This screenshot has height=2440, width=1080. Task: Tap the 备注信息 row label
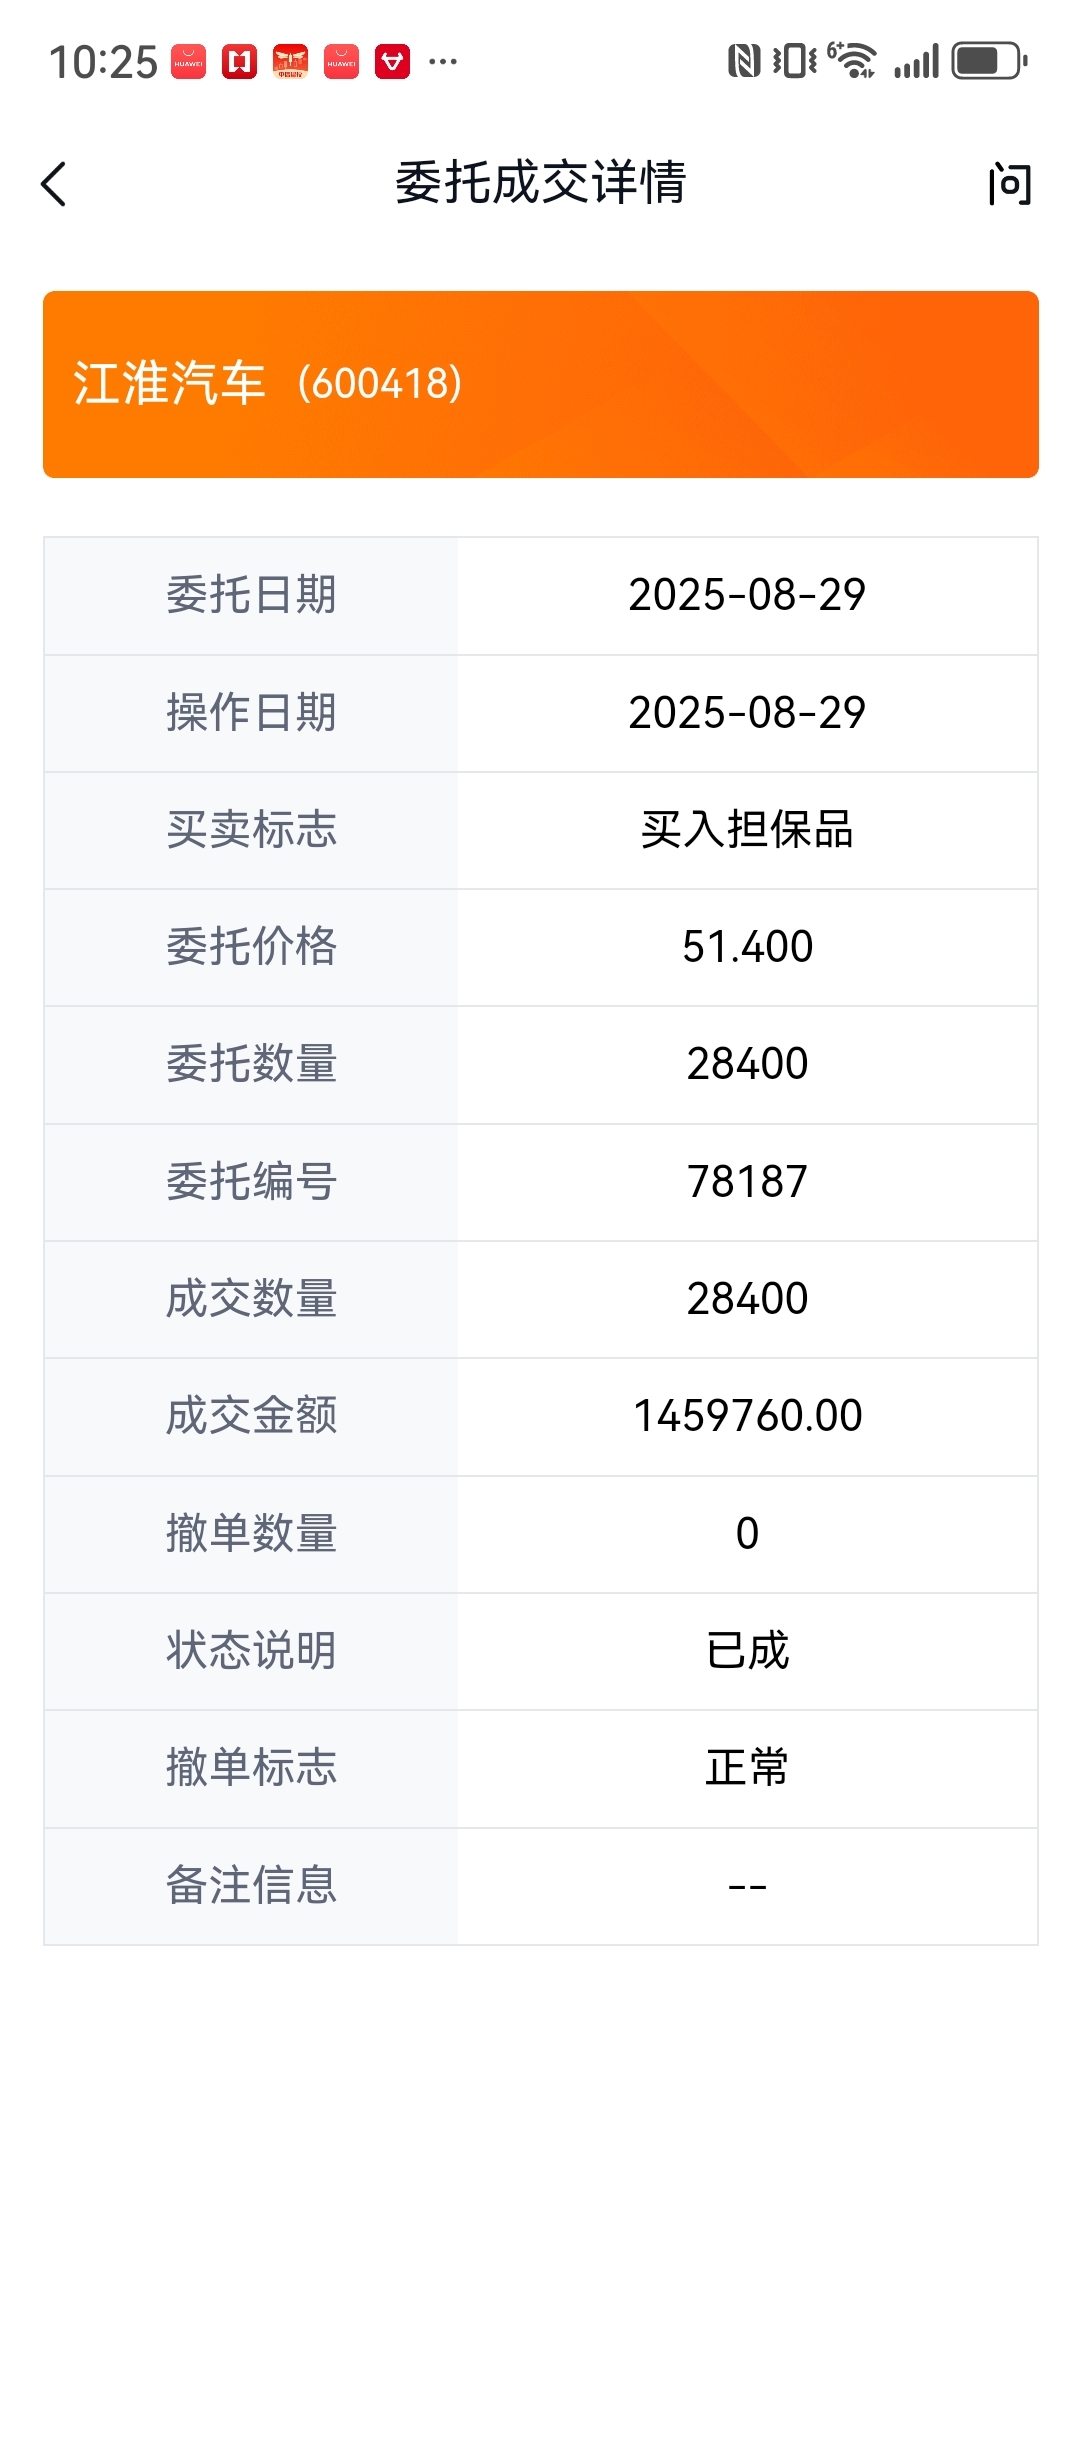(251, 1886)
